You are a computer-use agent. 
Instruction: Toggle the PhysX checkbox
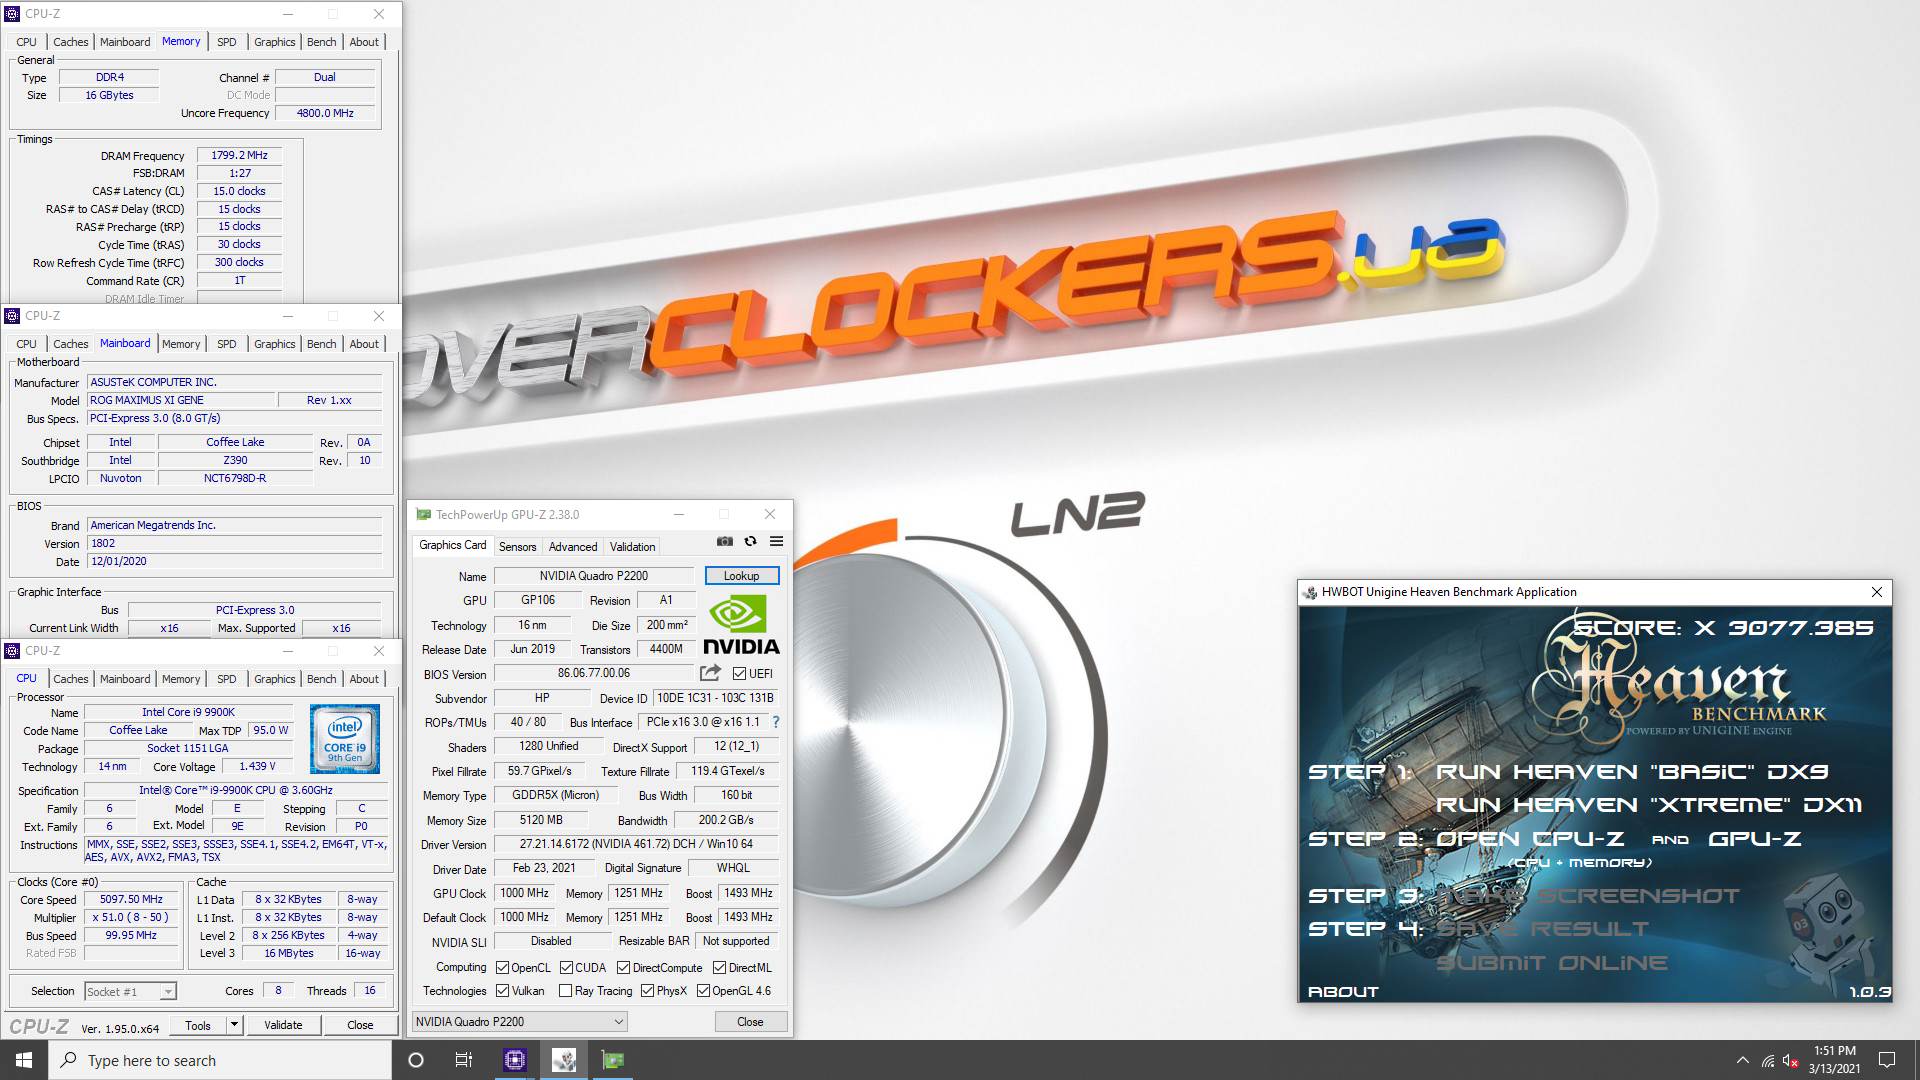click(x=647, y=991)
